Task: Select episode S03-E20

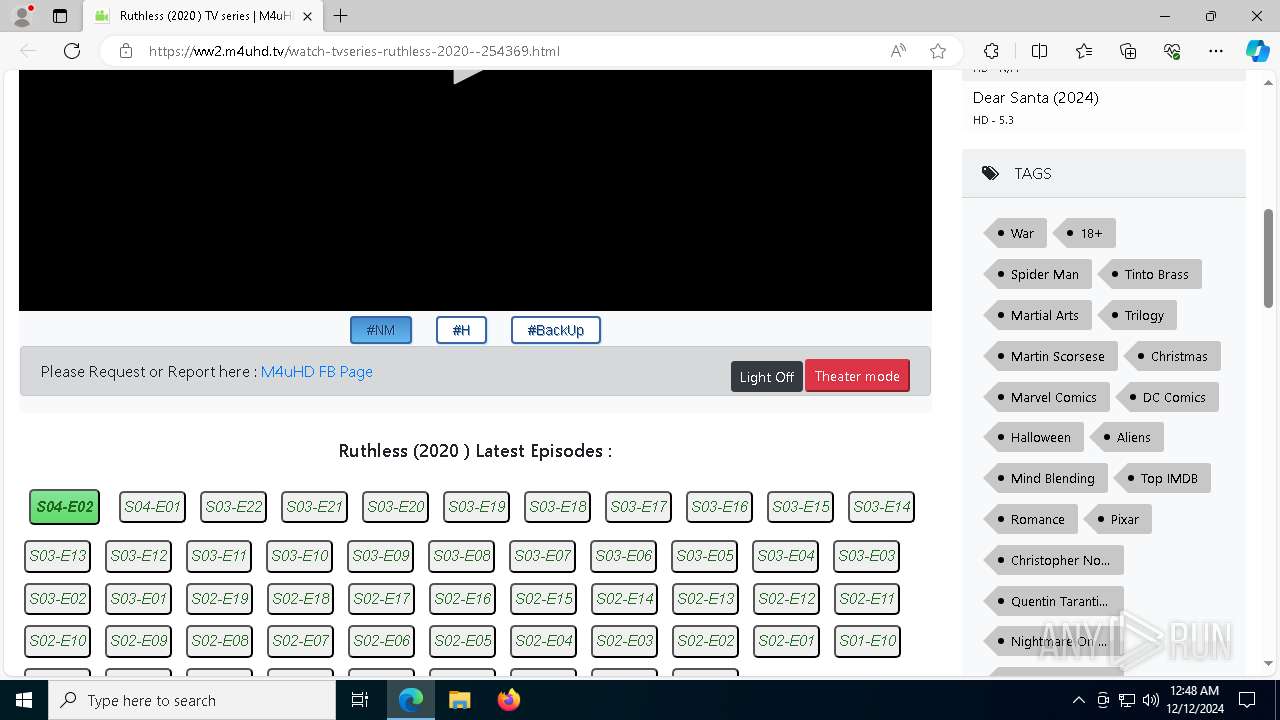Action: coord(395,507)
